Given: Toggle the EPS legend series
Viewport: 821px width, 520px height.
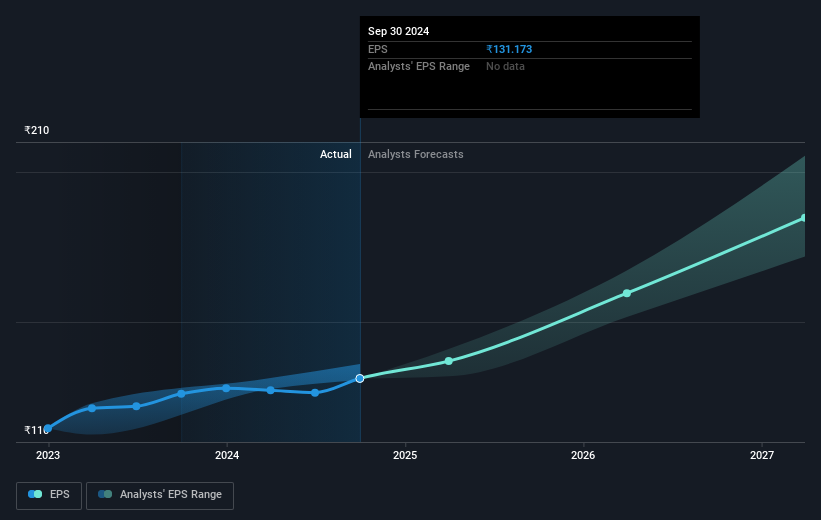Looking at the screenshot, I should coord(49,495).
